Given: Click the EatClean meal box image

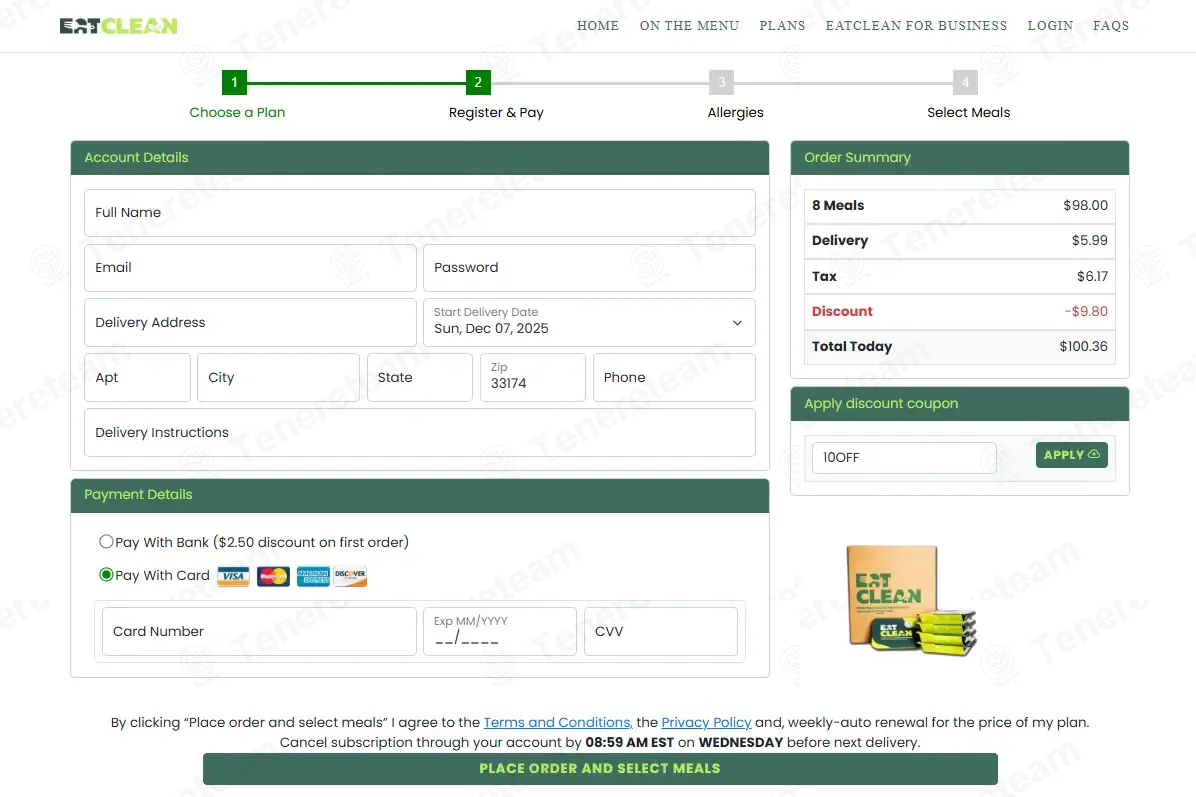Looking at the screenshot, I should [911, 601].
